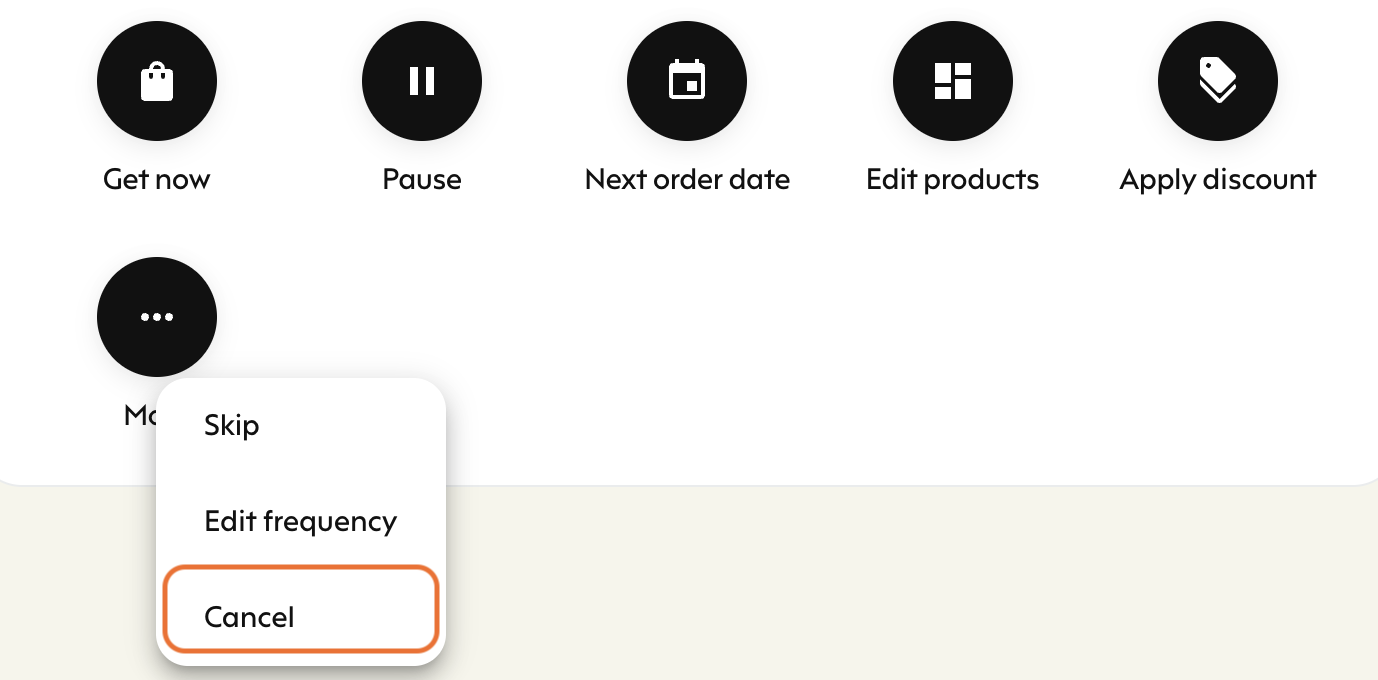Select the 'Next order date' label

687,180
